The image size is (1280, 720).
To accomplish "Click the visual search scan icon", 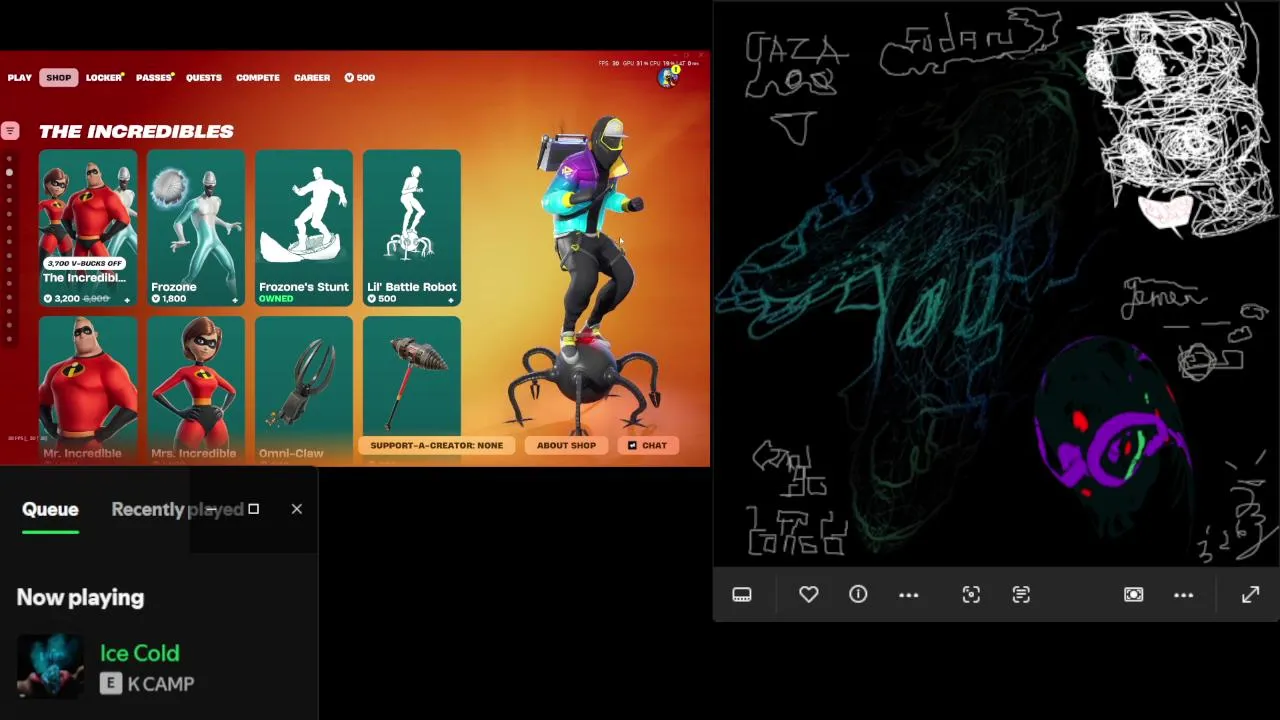I will click(x=971, y=595).
